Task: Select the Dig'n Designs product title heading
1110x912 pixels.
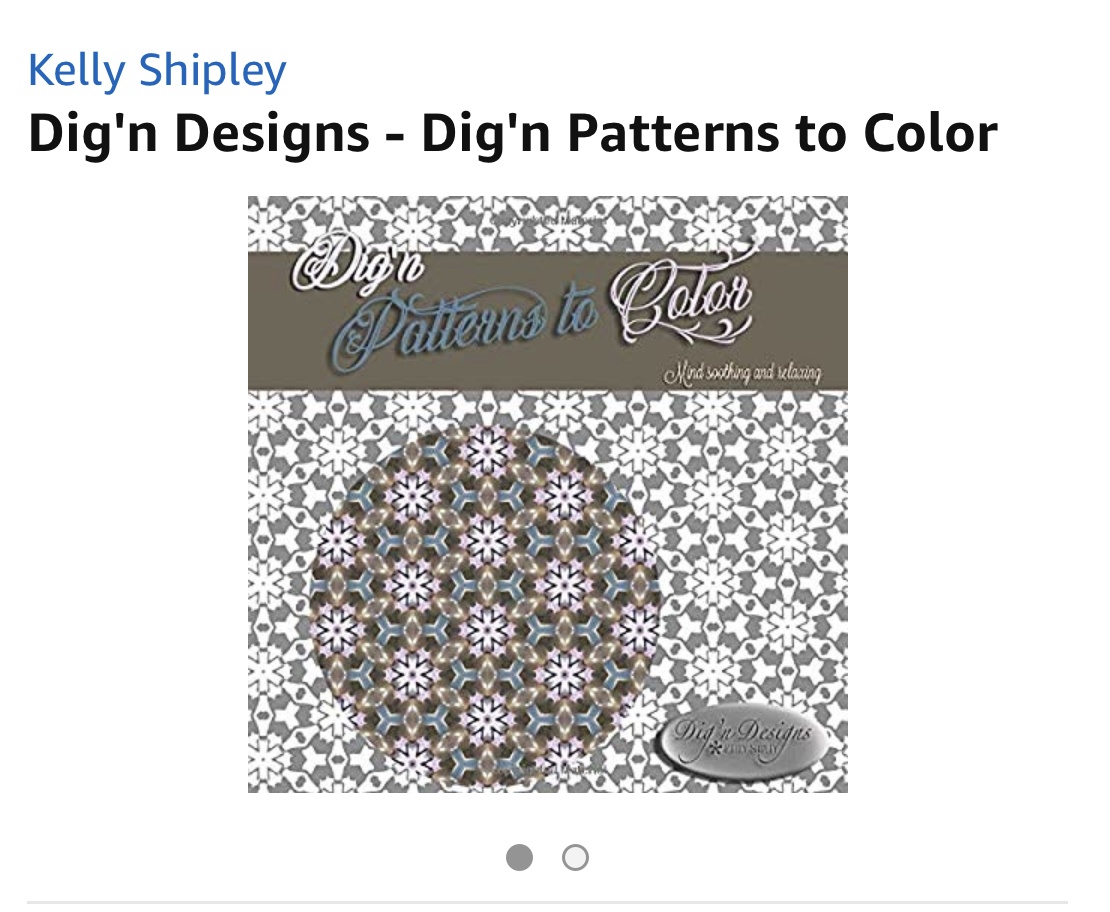Action: (x=513, y=133)
